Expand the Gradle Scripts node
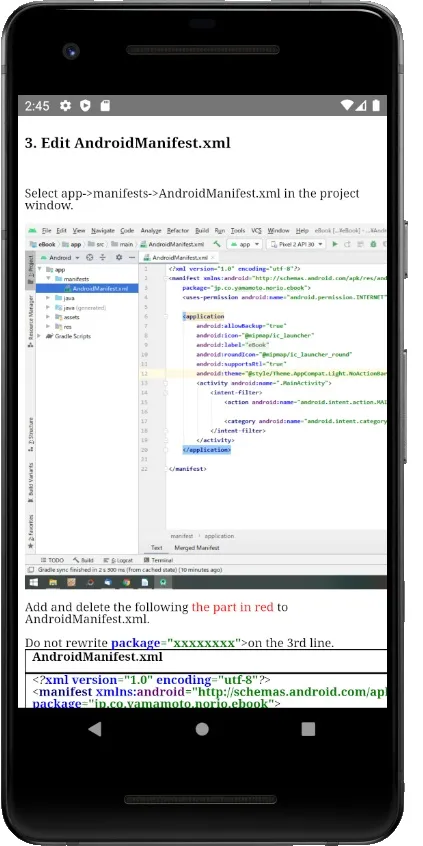This screenshot has width=423, height=846. click(x=39, y=336)
